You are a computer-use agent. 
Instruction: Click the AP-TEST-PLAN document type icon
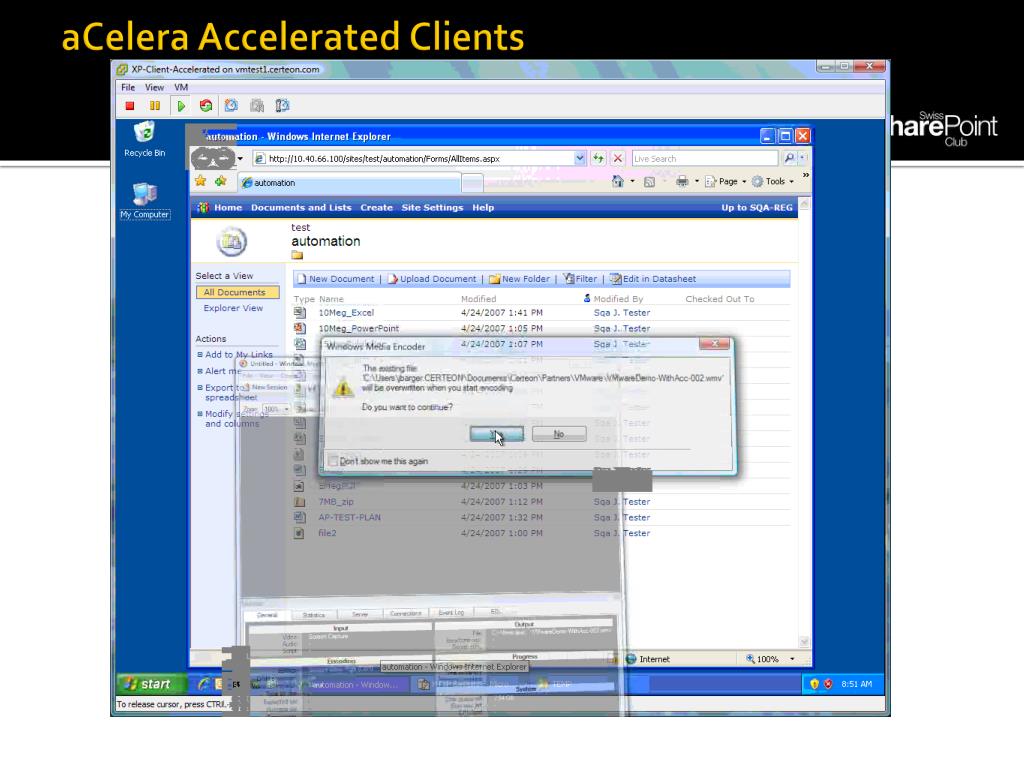pyautogui.click(x=299, y=517)
